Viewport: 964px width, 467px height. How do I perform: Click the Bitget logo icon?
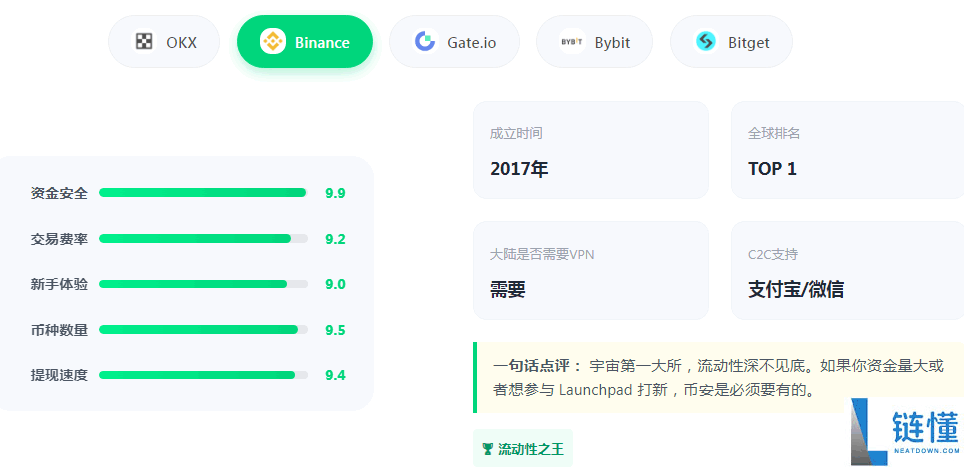click(x=706, y=42)
